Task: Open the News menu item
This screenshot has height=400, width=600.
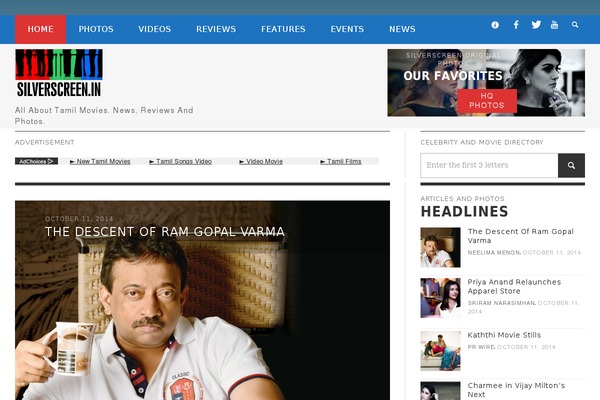Action: pyautogui.click(x=402, y=29)
